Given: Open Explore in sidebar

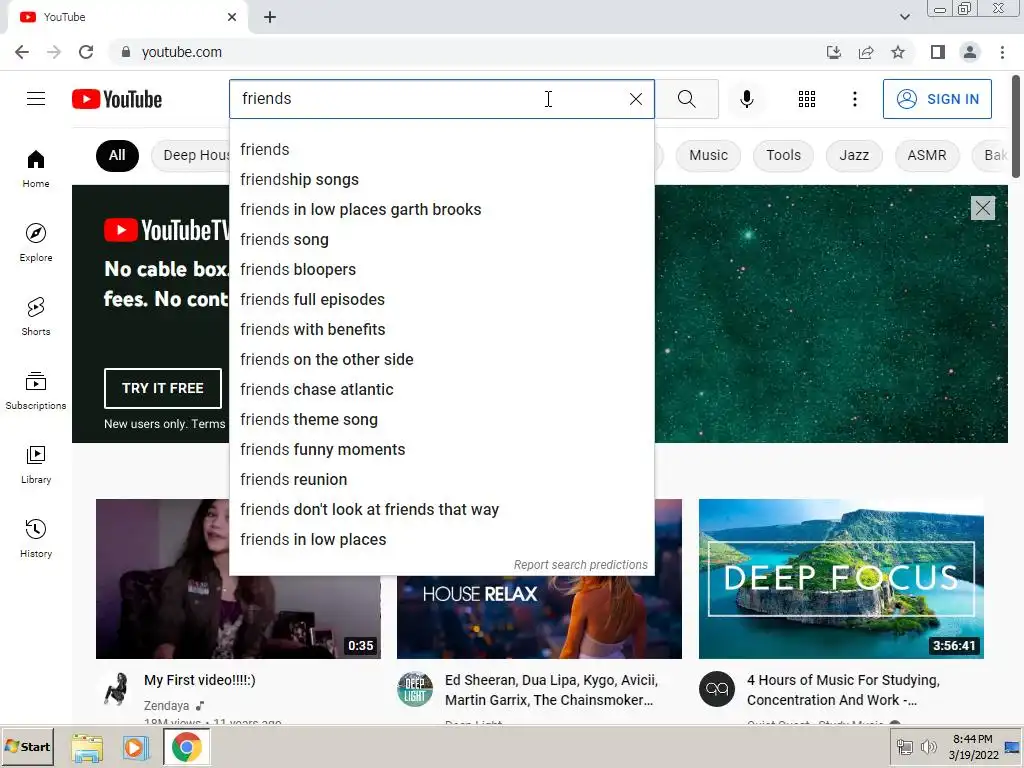Looking at the screenshot, I should click(x=36, y=242).
